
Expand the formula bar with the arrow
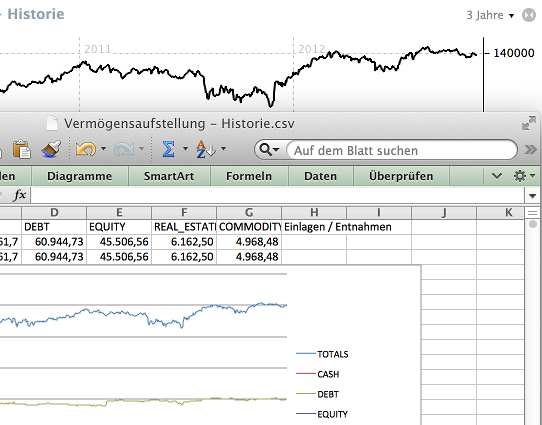tap(533, 196)
